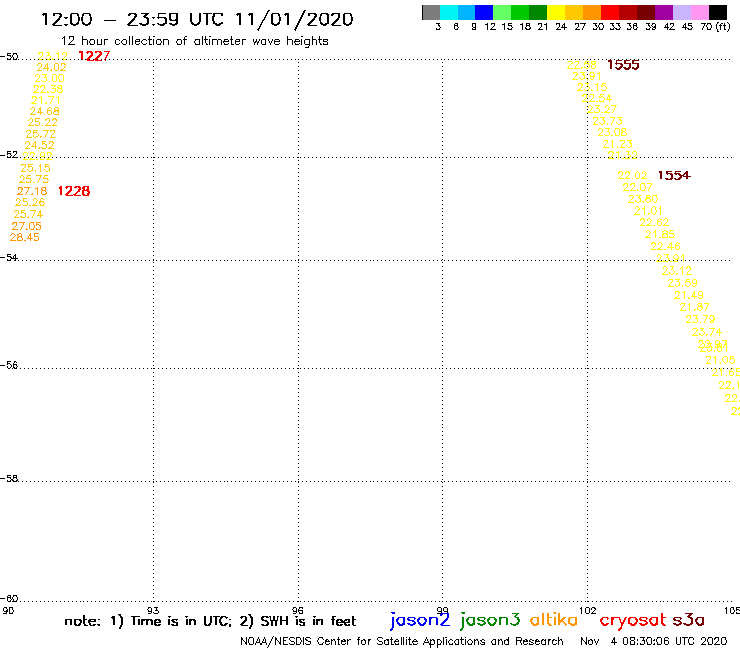This screenshot has height=650, width=740.
Task: Click wave height value 24.68
Action: click(44, 111)
